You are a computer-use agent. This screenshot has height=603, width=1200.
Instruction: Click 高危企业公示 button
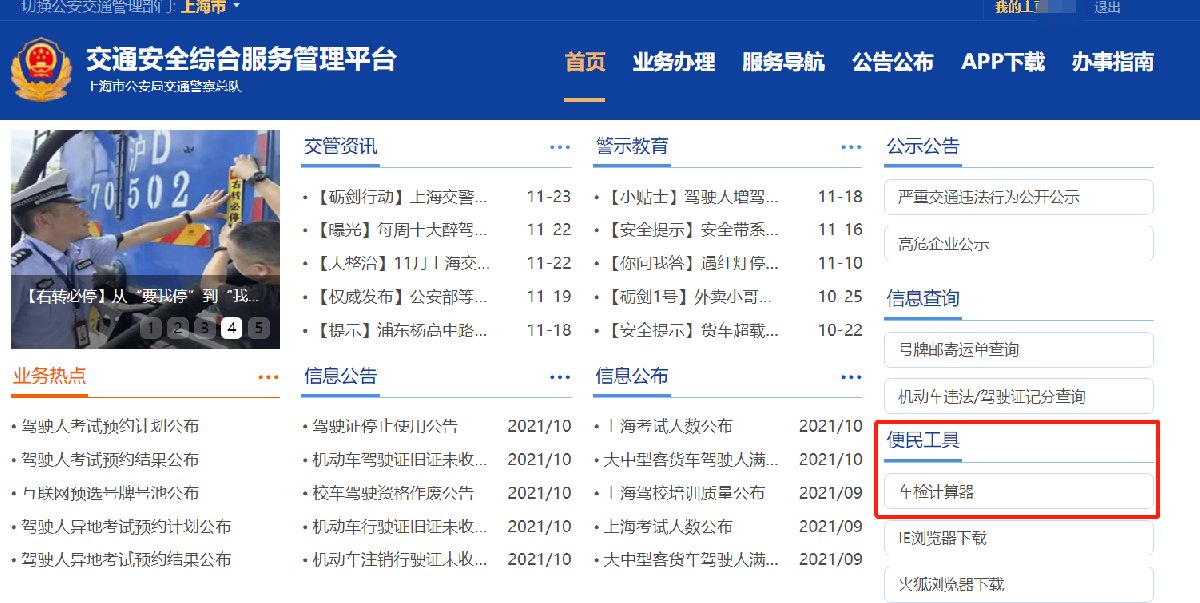[x=1019, y=244]
